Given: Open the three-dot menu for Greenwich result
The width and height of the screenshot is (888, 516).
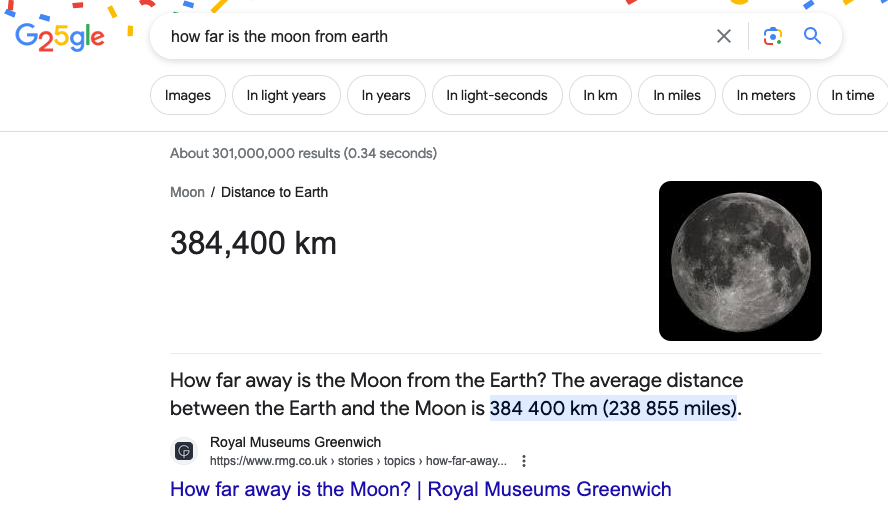Looking at the screenshot, I should click(x=524, y=461).
